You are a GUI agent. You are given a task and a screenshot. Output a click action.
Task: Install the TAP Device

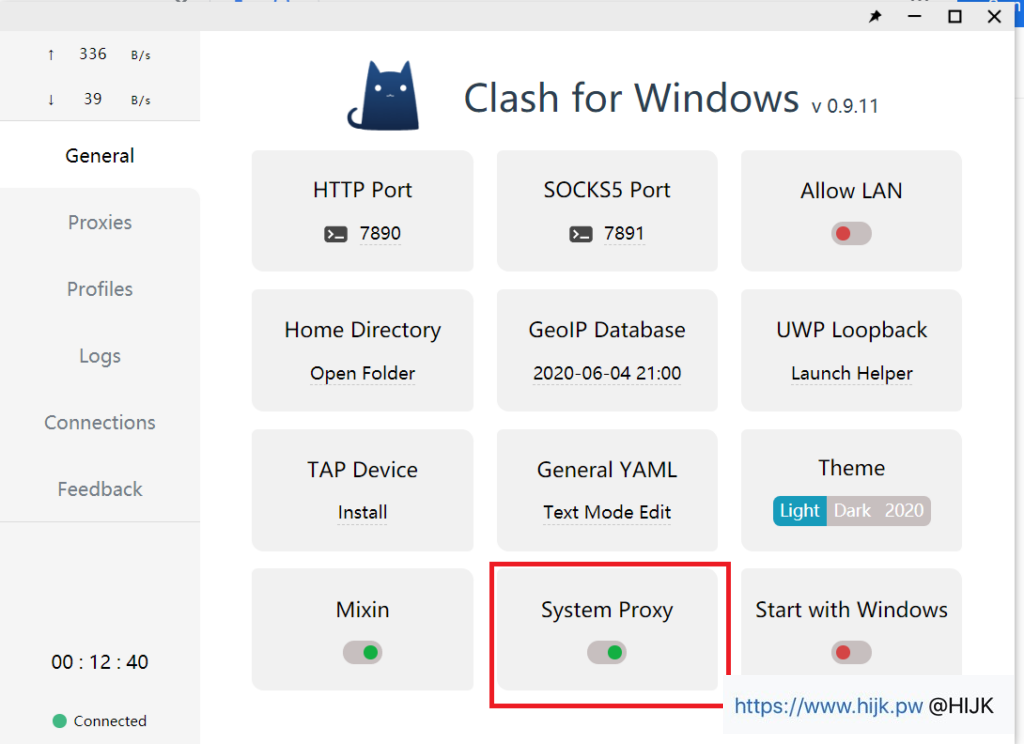click(x=362, y=513)
